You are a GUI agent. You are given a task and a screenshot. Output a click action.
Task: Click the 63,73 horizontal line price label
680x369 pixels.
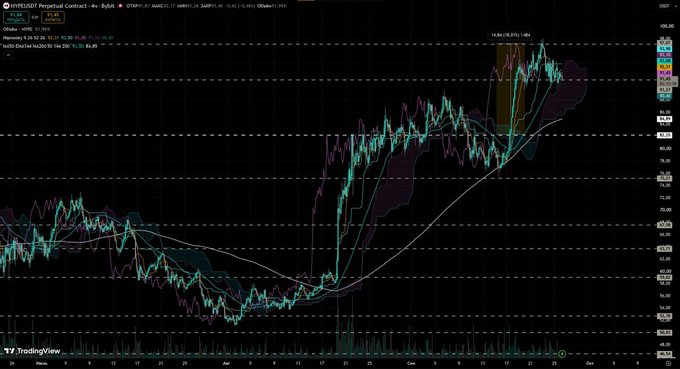(x=665, y=249)
